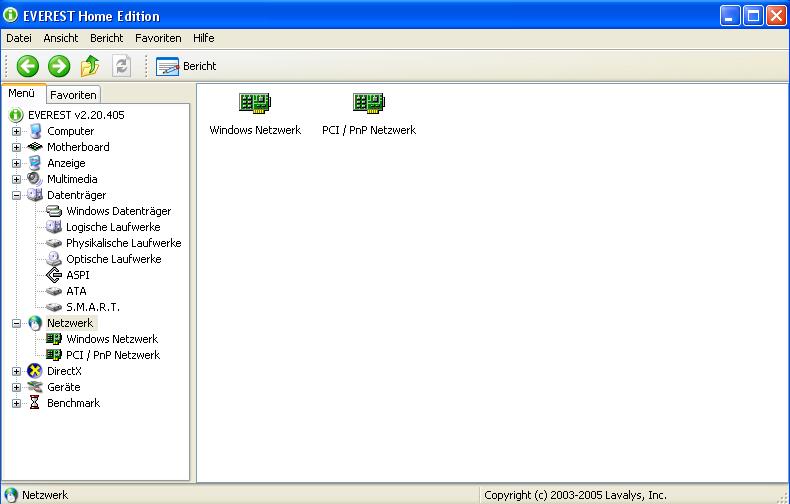Select the ASPI tree entry
This screenshot has width=790, height=504.
coord(77,275)
